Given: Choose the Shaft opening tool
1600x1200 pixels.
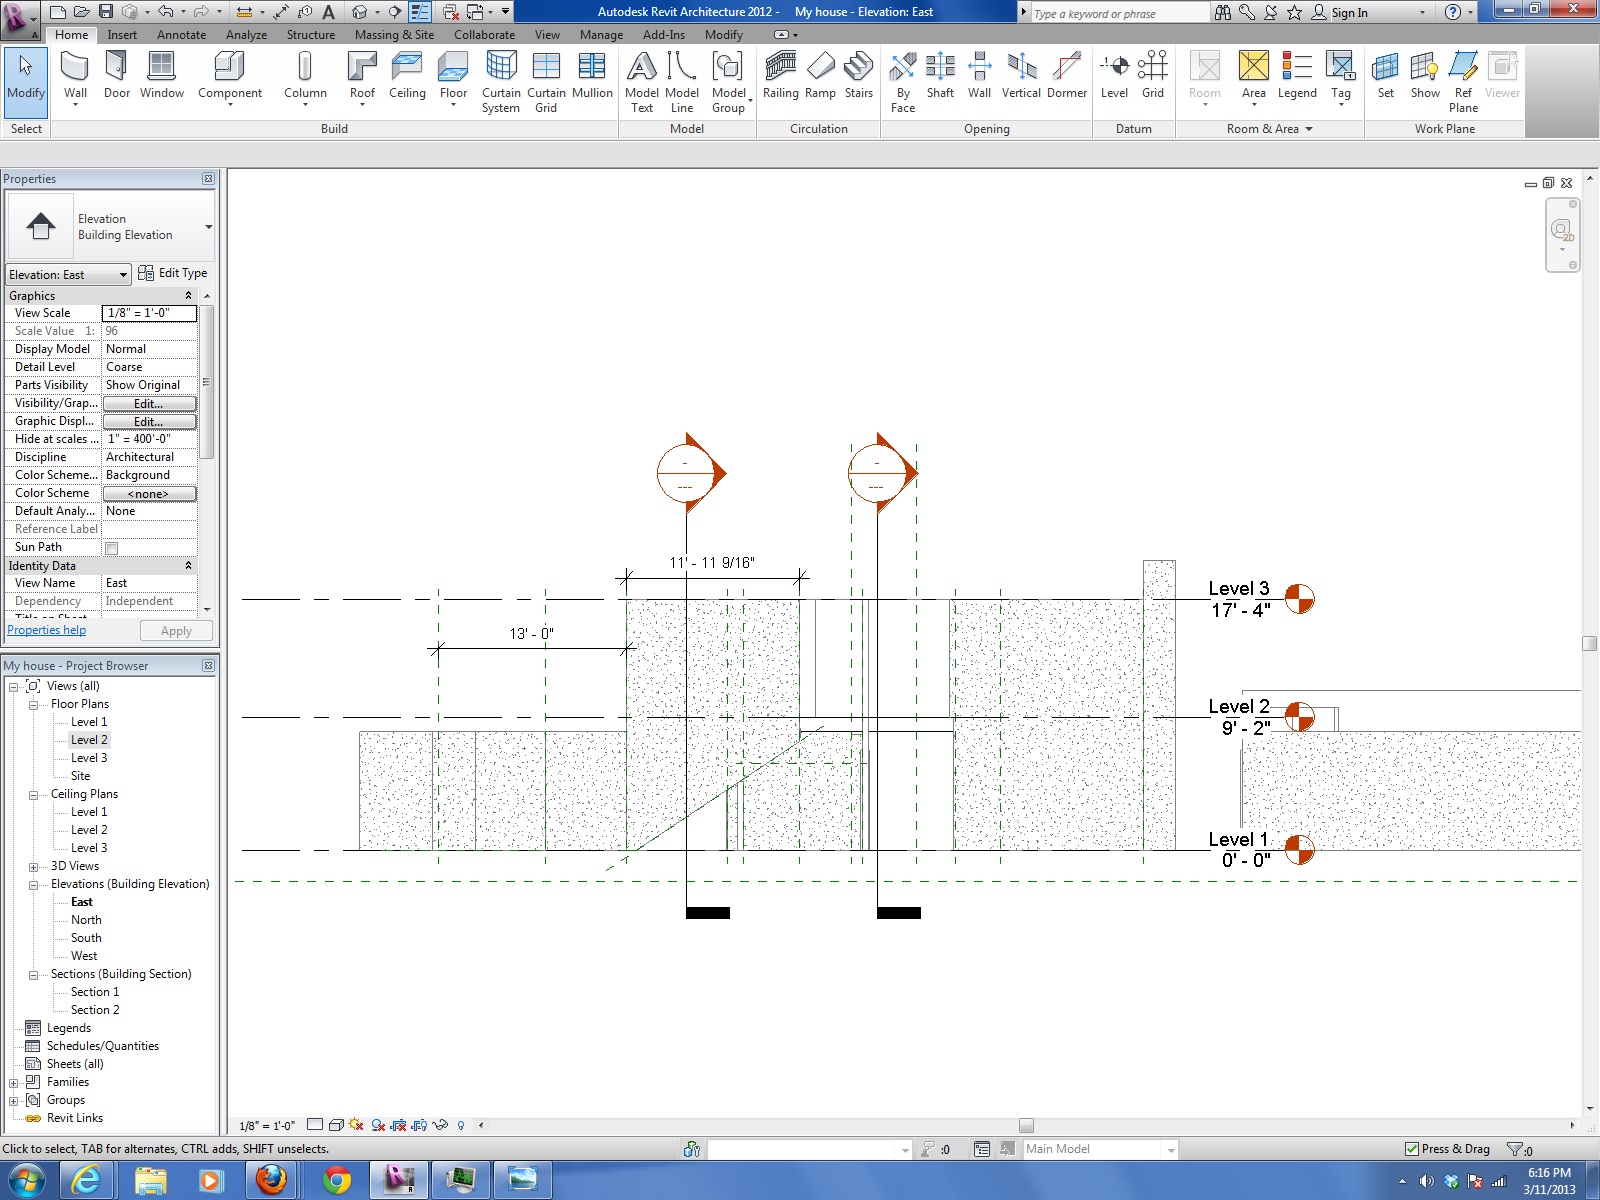Looking at the screenshot, I should click(x=940, y=77).
